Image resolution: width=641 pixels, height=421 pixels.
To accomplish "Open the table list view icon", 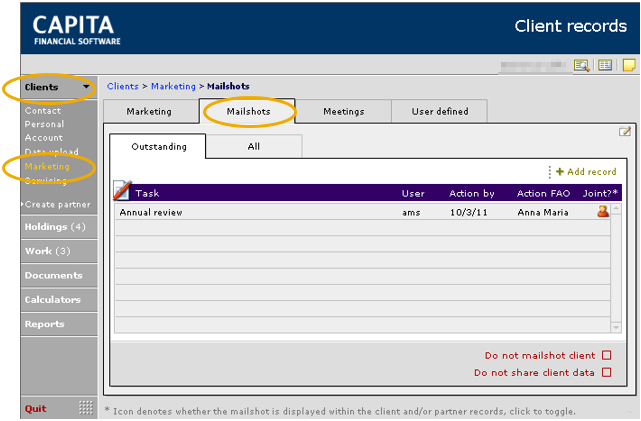I will point(605,66).
